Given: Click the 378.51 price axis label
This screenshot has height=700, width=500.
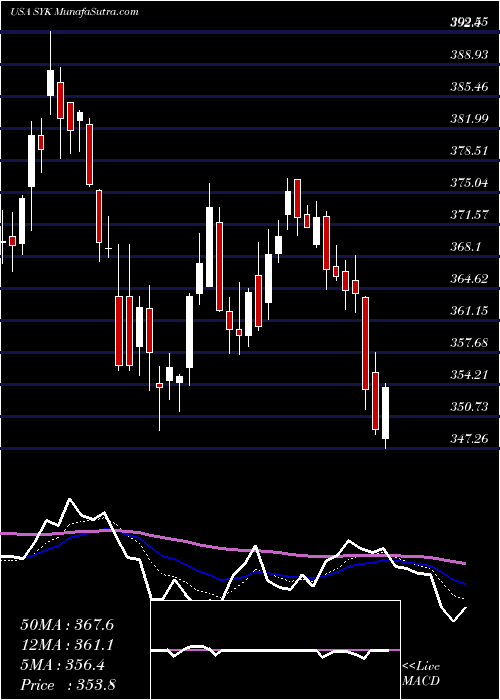Looking at the screenshot, I should pyautogui.click(x=468, y=151).
